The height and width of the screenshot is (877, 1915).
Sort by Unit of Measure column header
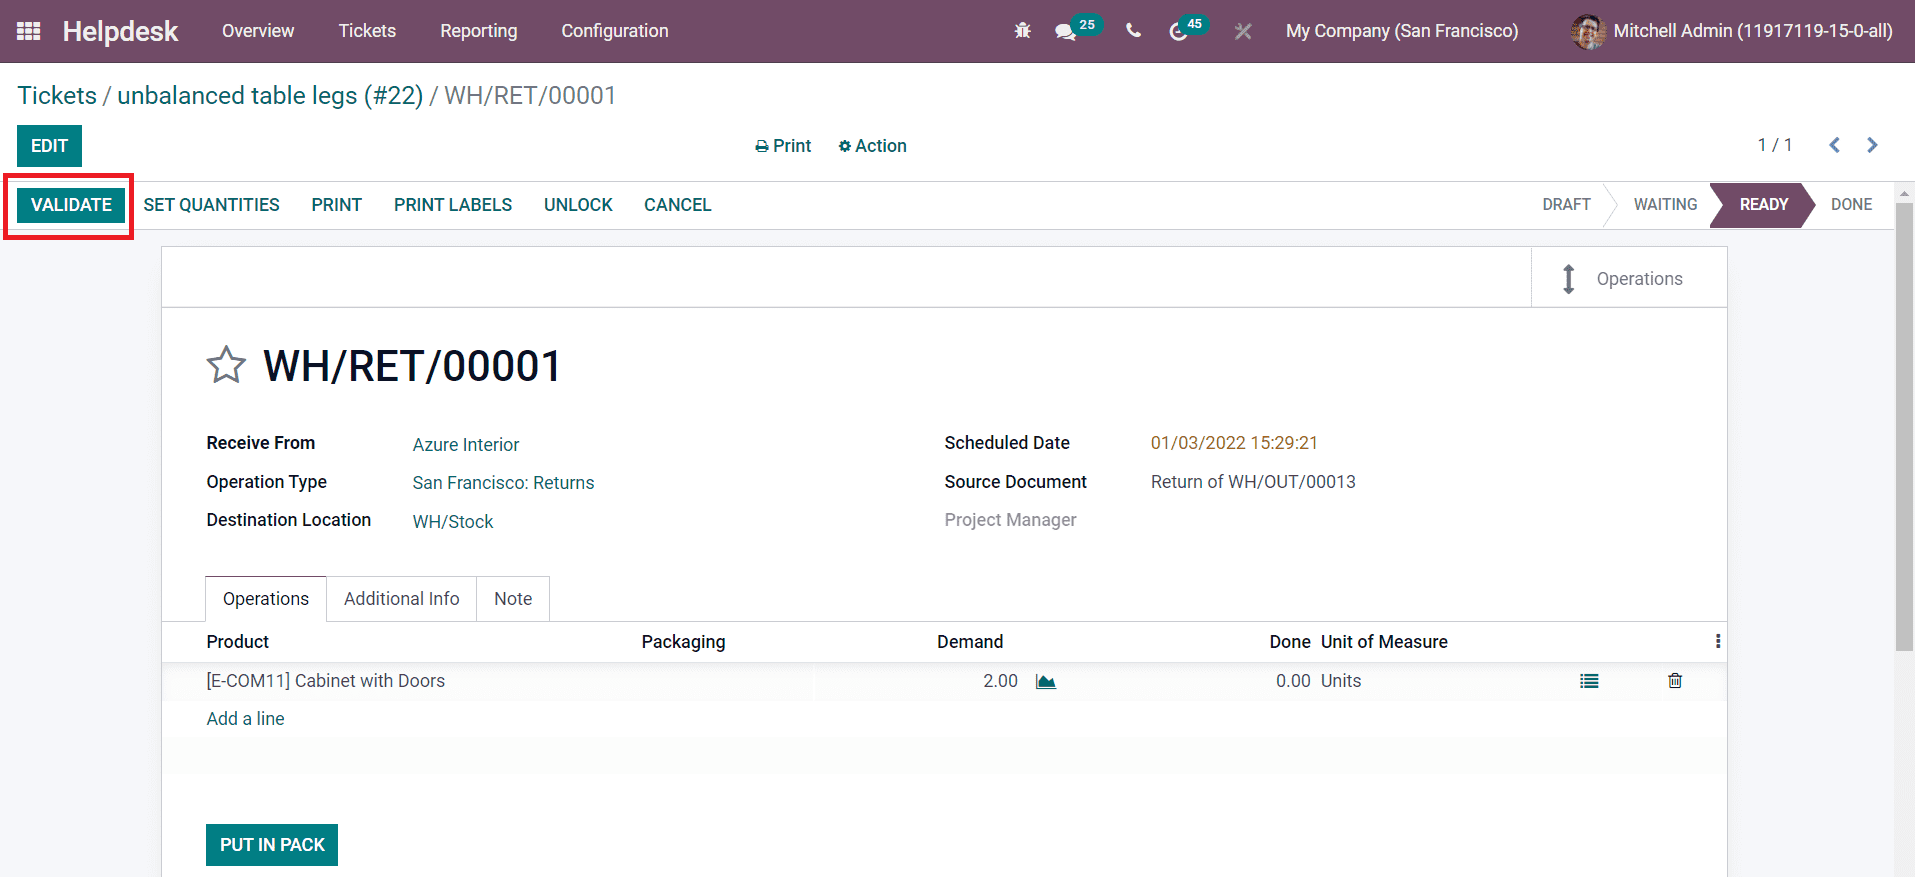[1384, 642]
